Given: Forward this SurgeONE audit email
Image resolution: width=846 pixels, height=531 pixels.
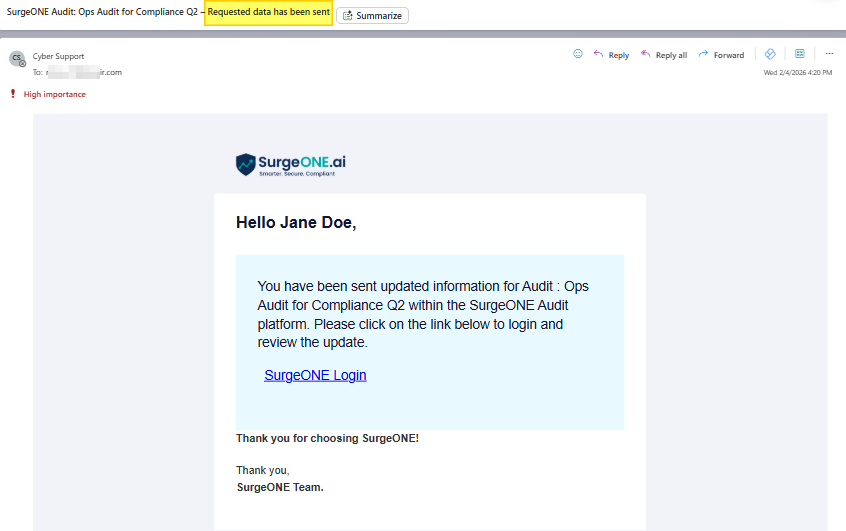Looking at the screenshot, I should click(721, 55).
